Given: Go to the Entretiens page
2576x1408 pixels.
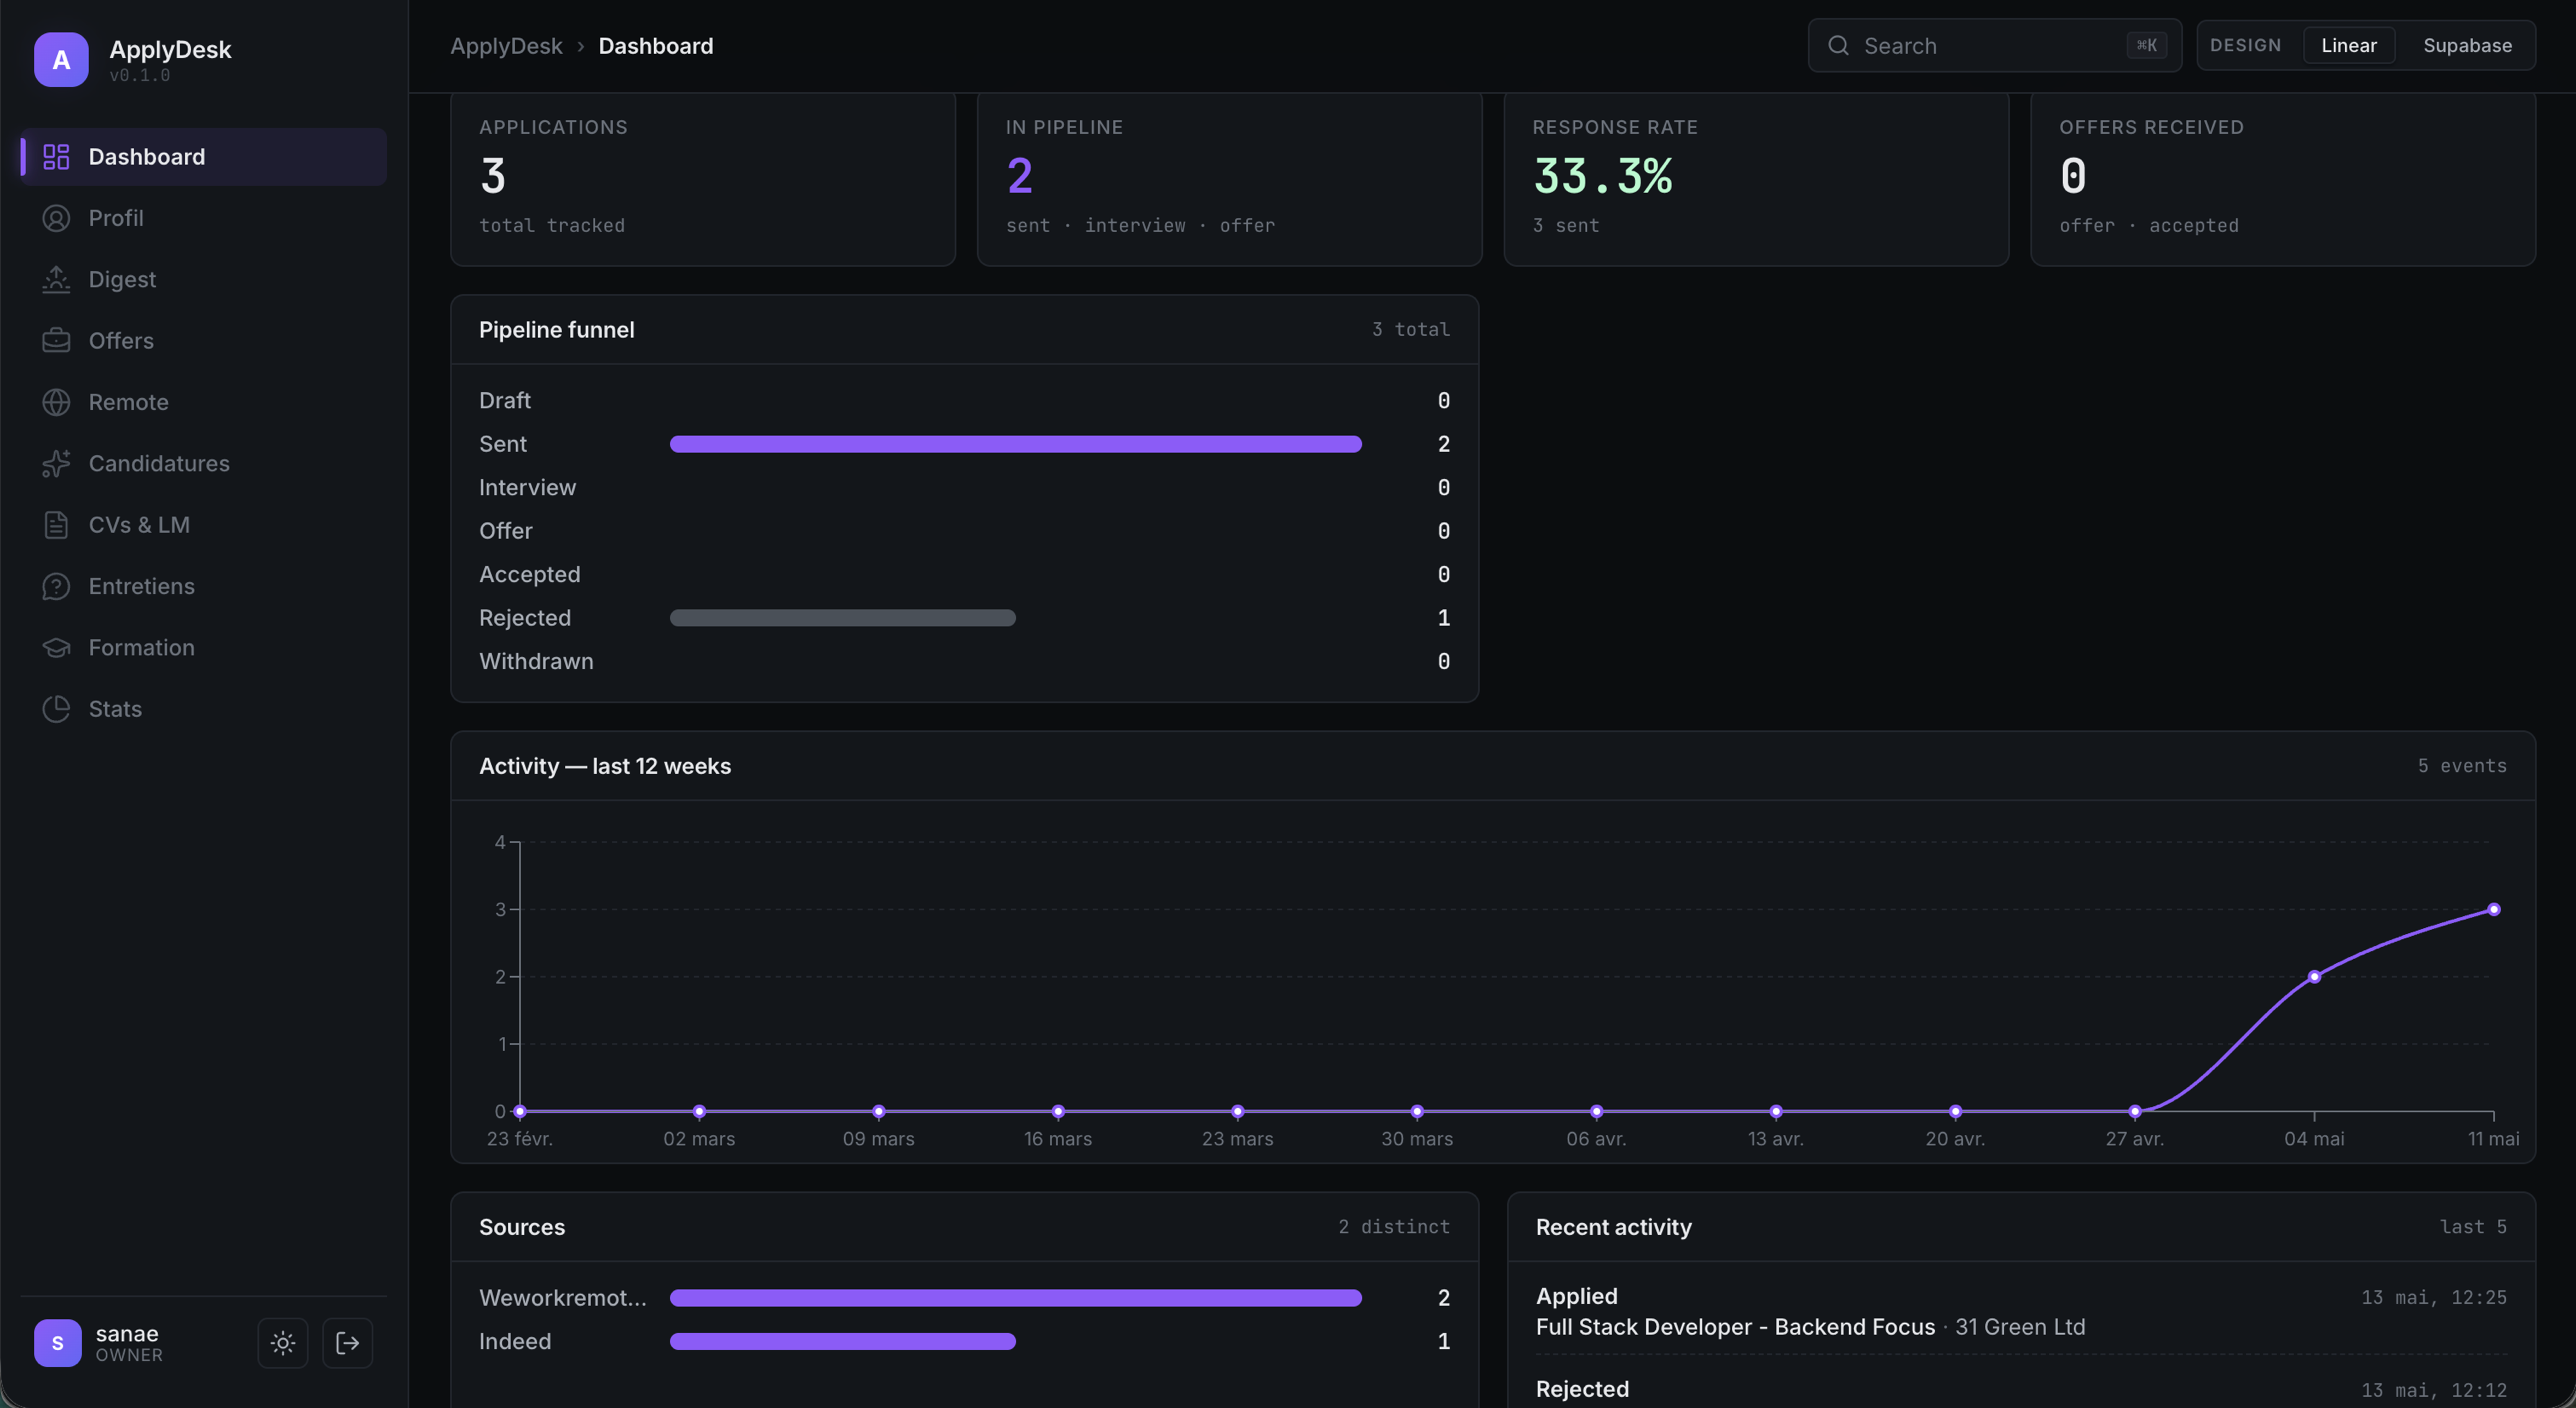Looking at the screenshot, I should coord(204,586).
